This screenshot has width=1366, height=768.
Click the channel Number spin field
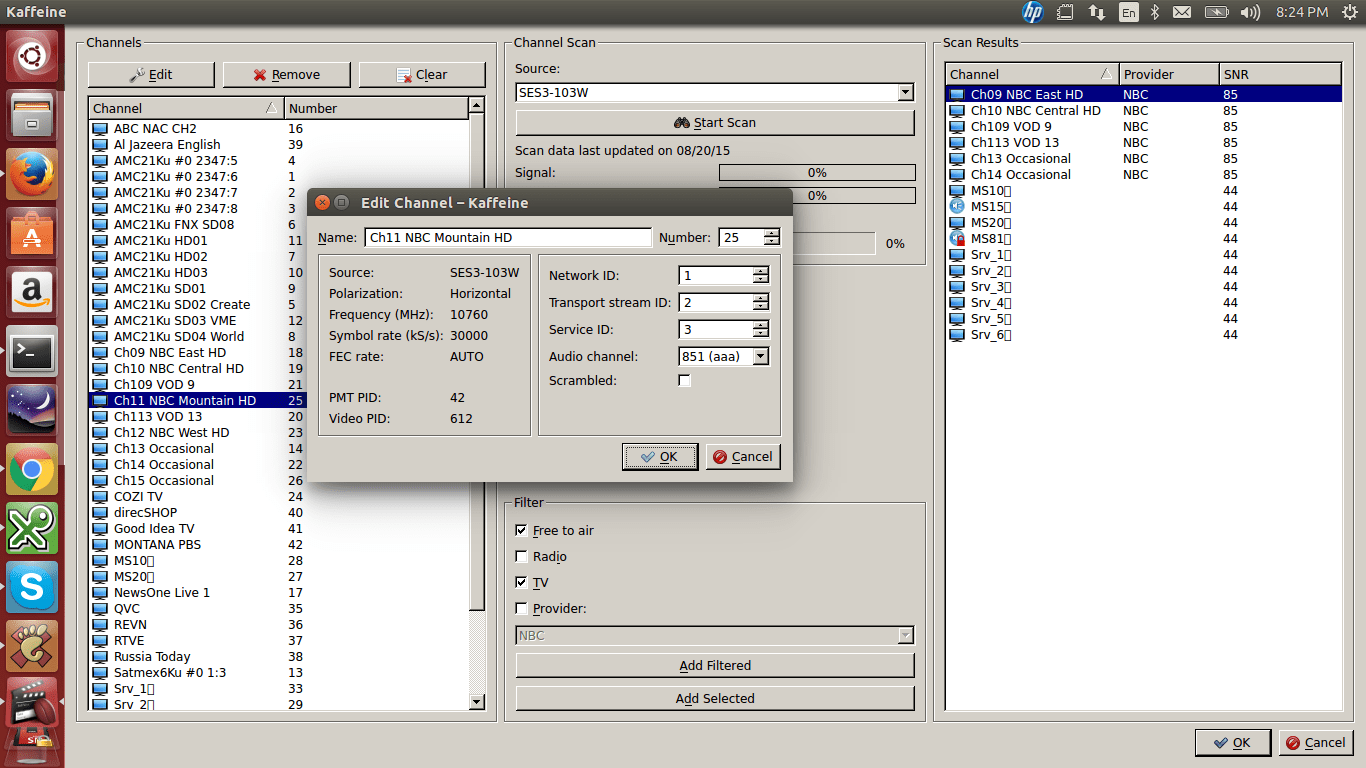[749, 238]
